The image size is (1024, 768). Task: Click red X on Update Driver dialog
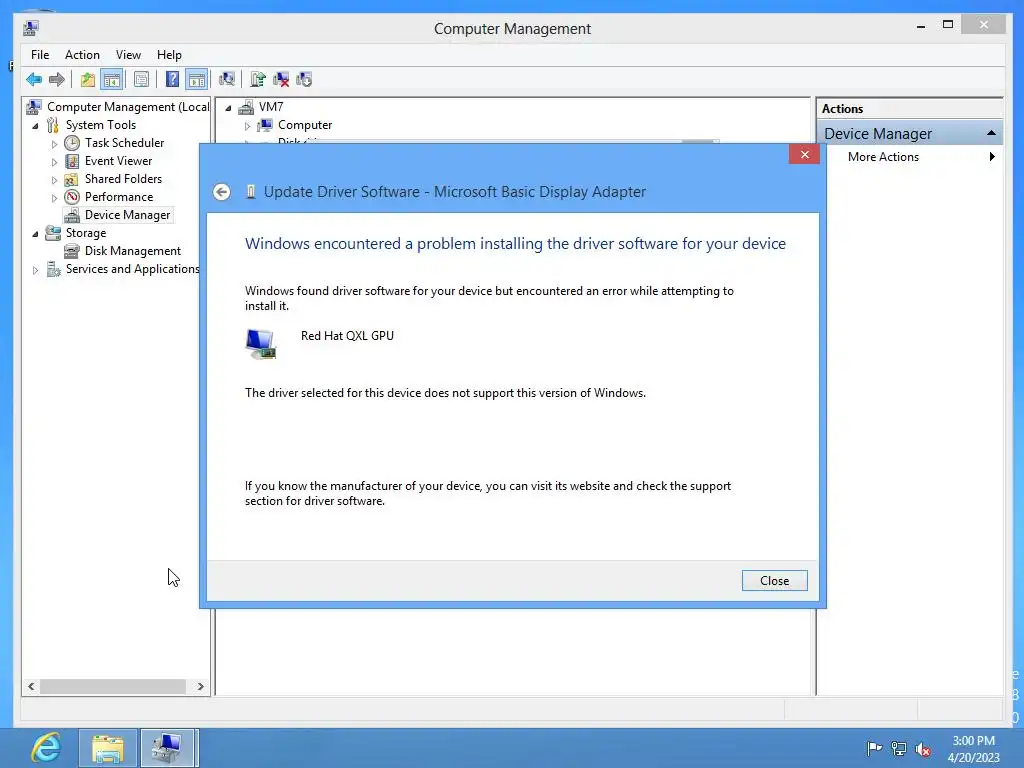tap(805, 154)
